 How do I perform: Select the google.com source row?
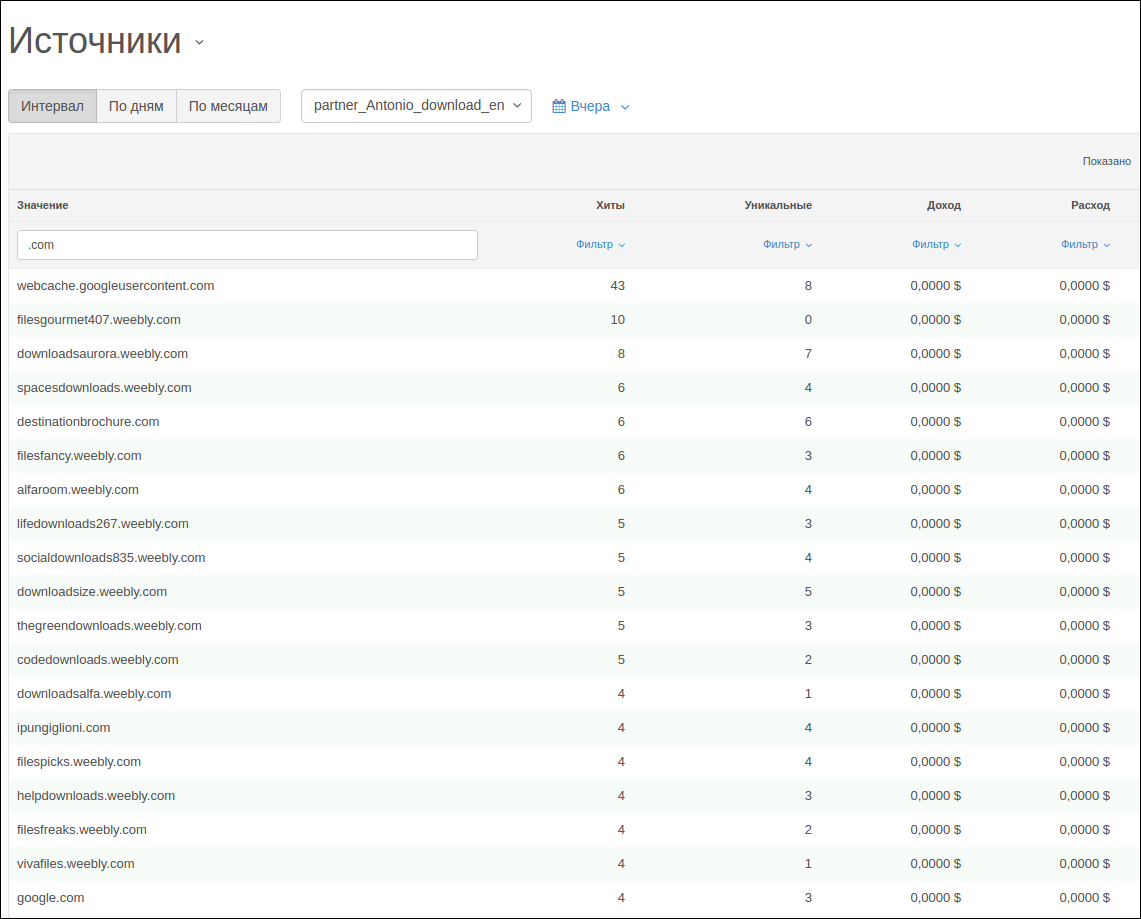[574, 898]
